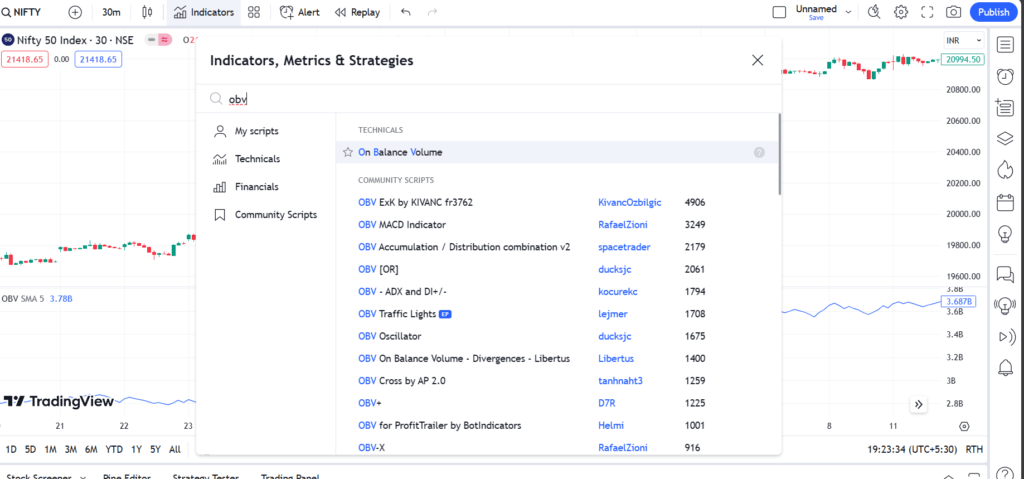Screen dimensions: 1024x479
Task: Open Ideas stream broadcast bulb icon
Action: (1004, 305)
